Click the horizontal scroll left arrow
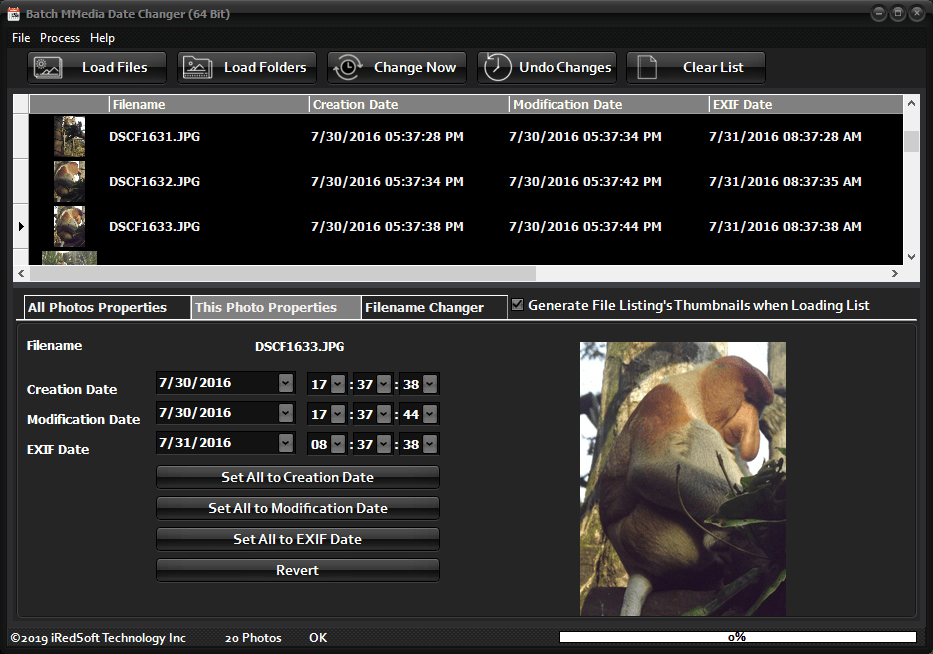 21,273
